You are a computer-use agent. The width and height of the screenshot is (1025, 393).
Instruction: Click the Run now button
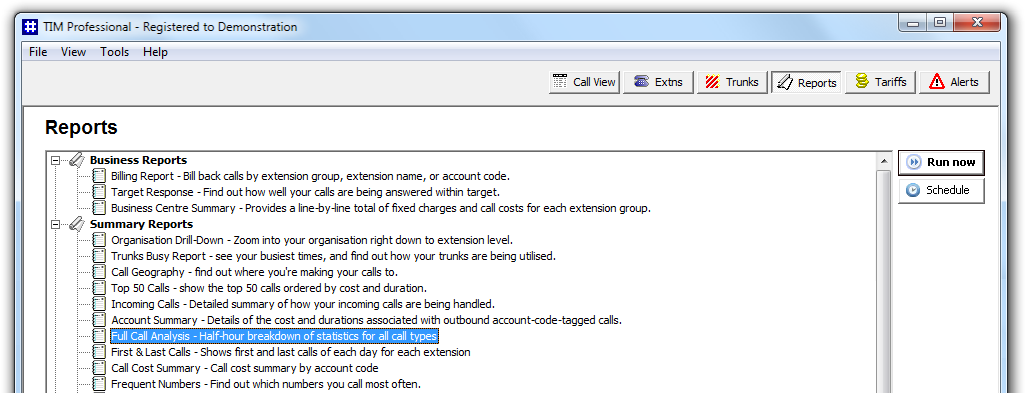point(941,162)
